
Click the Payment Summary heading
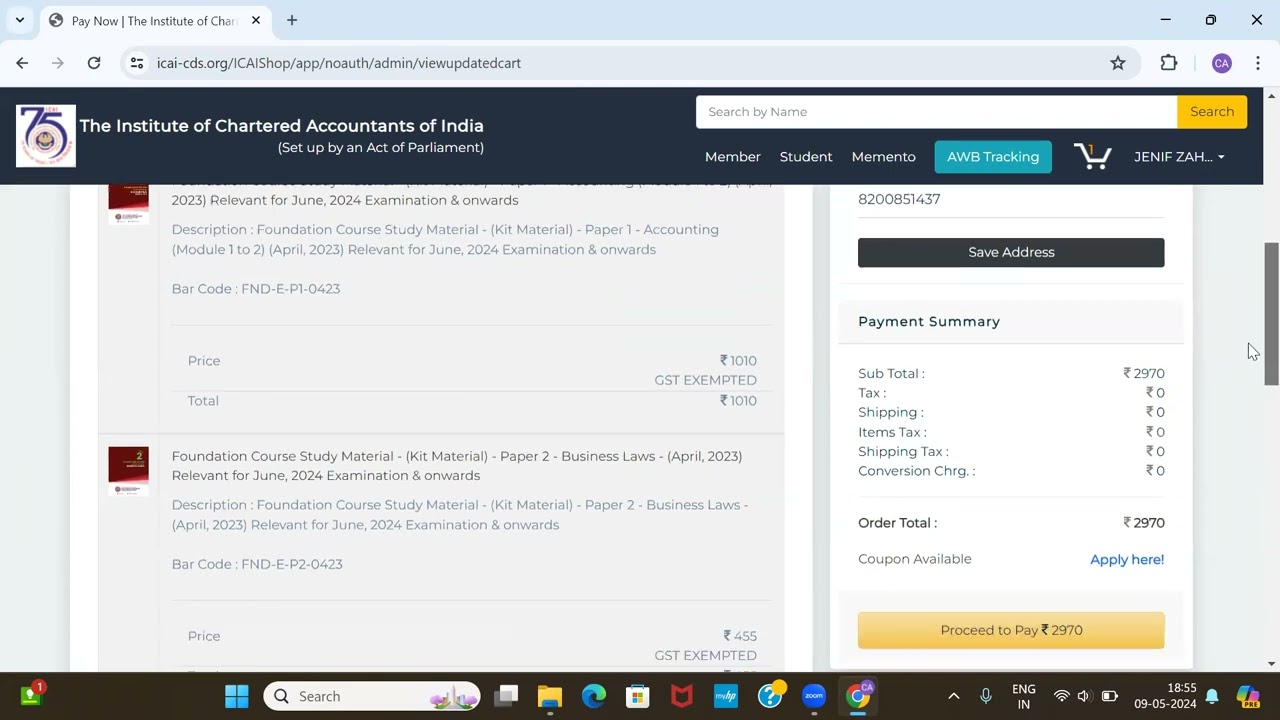929,322
